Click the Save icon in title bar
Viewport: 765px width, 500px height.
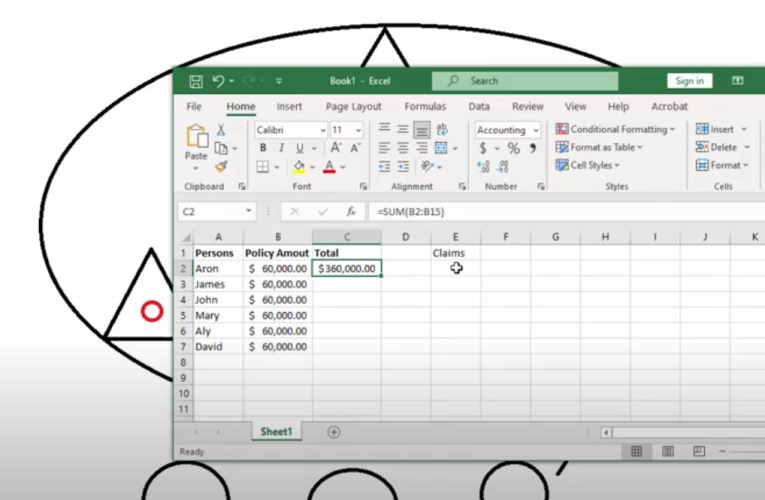[x=196, y=81]
